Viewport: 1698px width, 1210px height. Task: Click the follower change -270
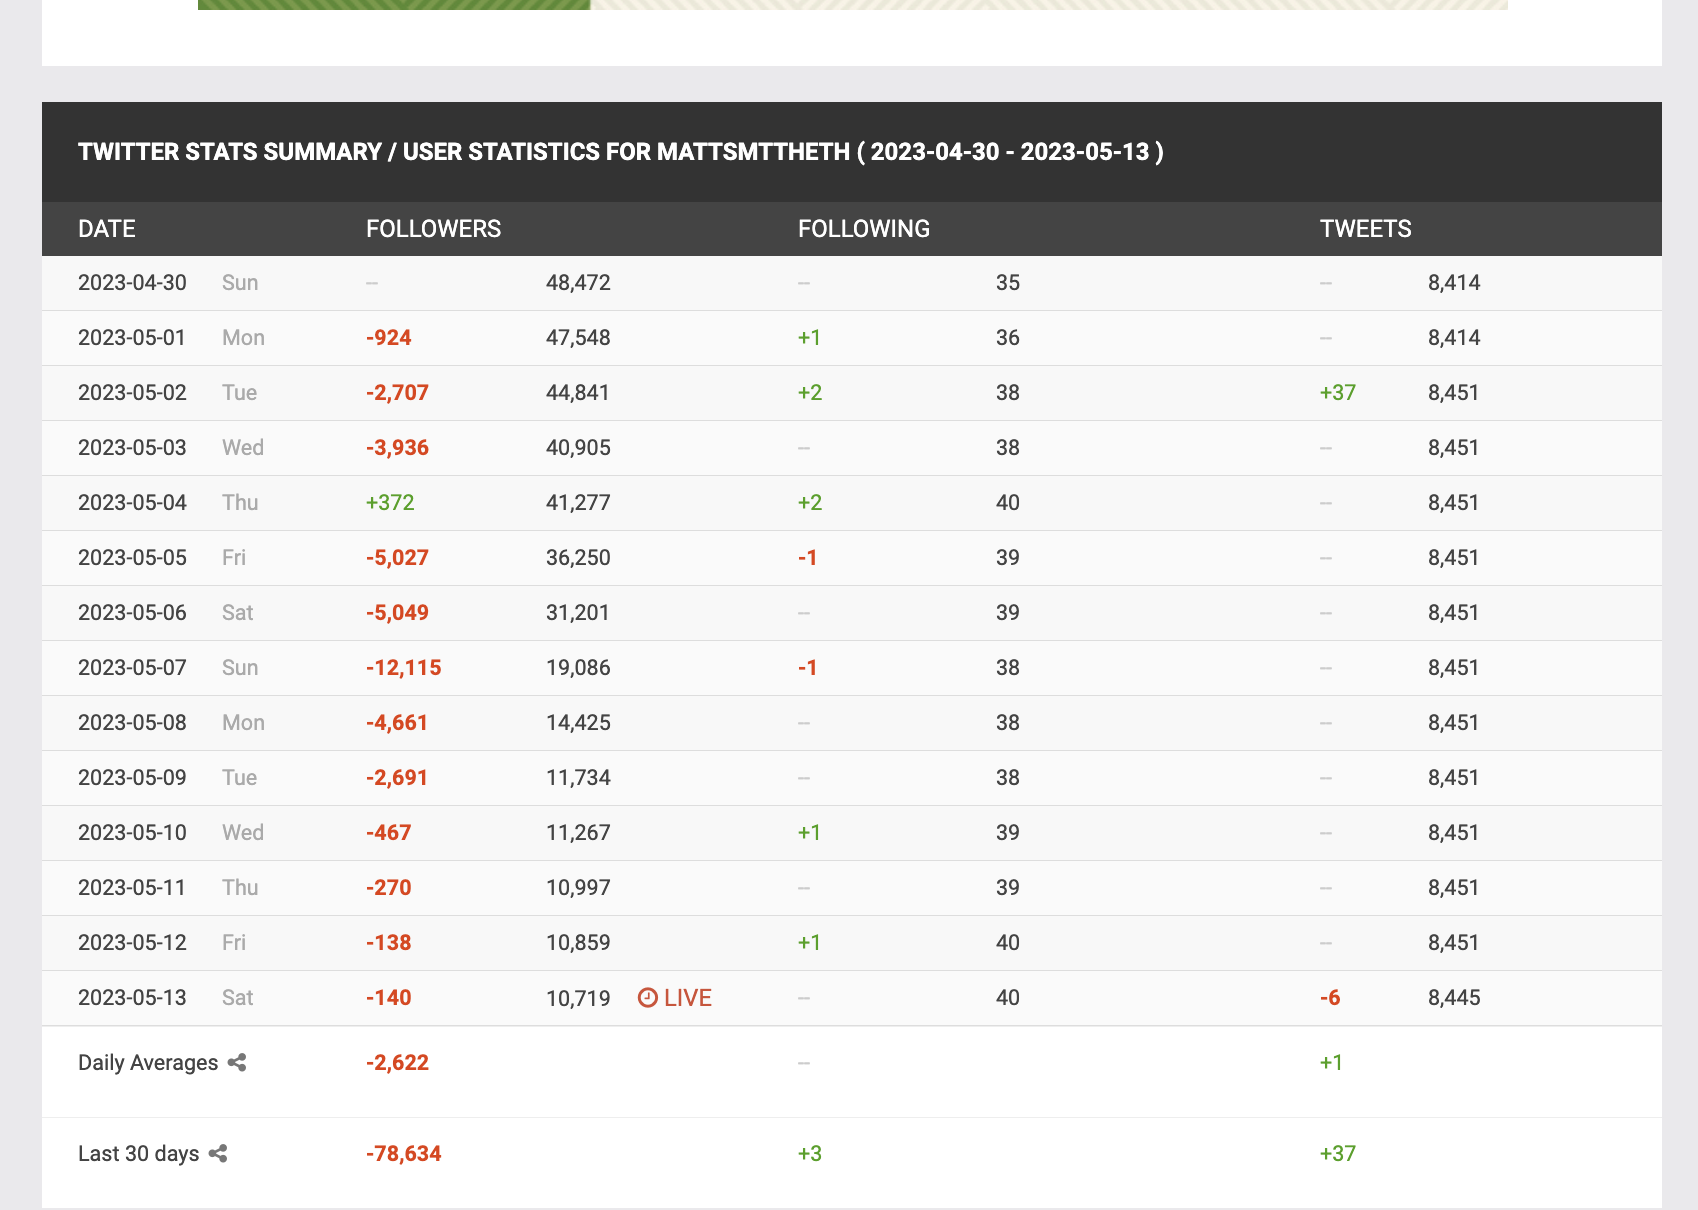(389, 888)
